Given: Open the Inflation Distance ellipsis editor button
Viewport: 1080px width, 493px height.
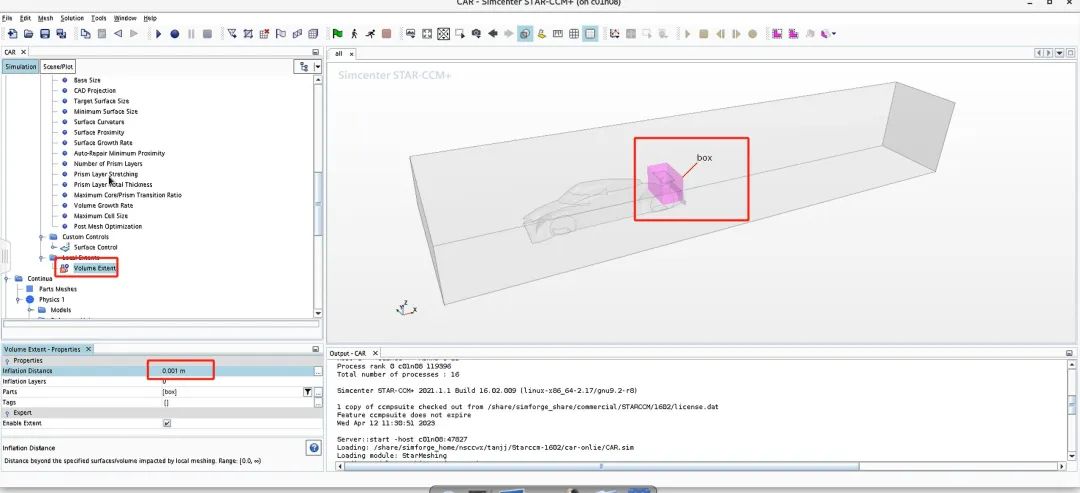Looking at the screenshot, I should point(318,371).
